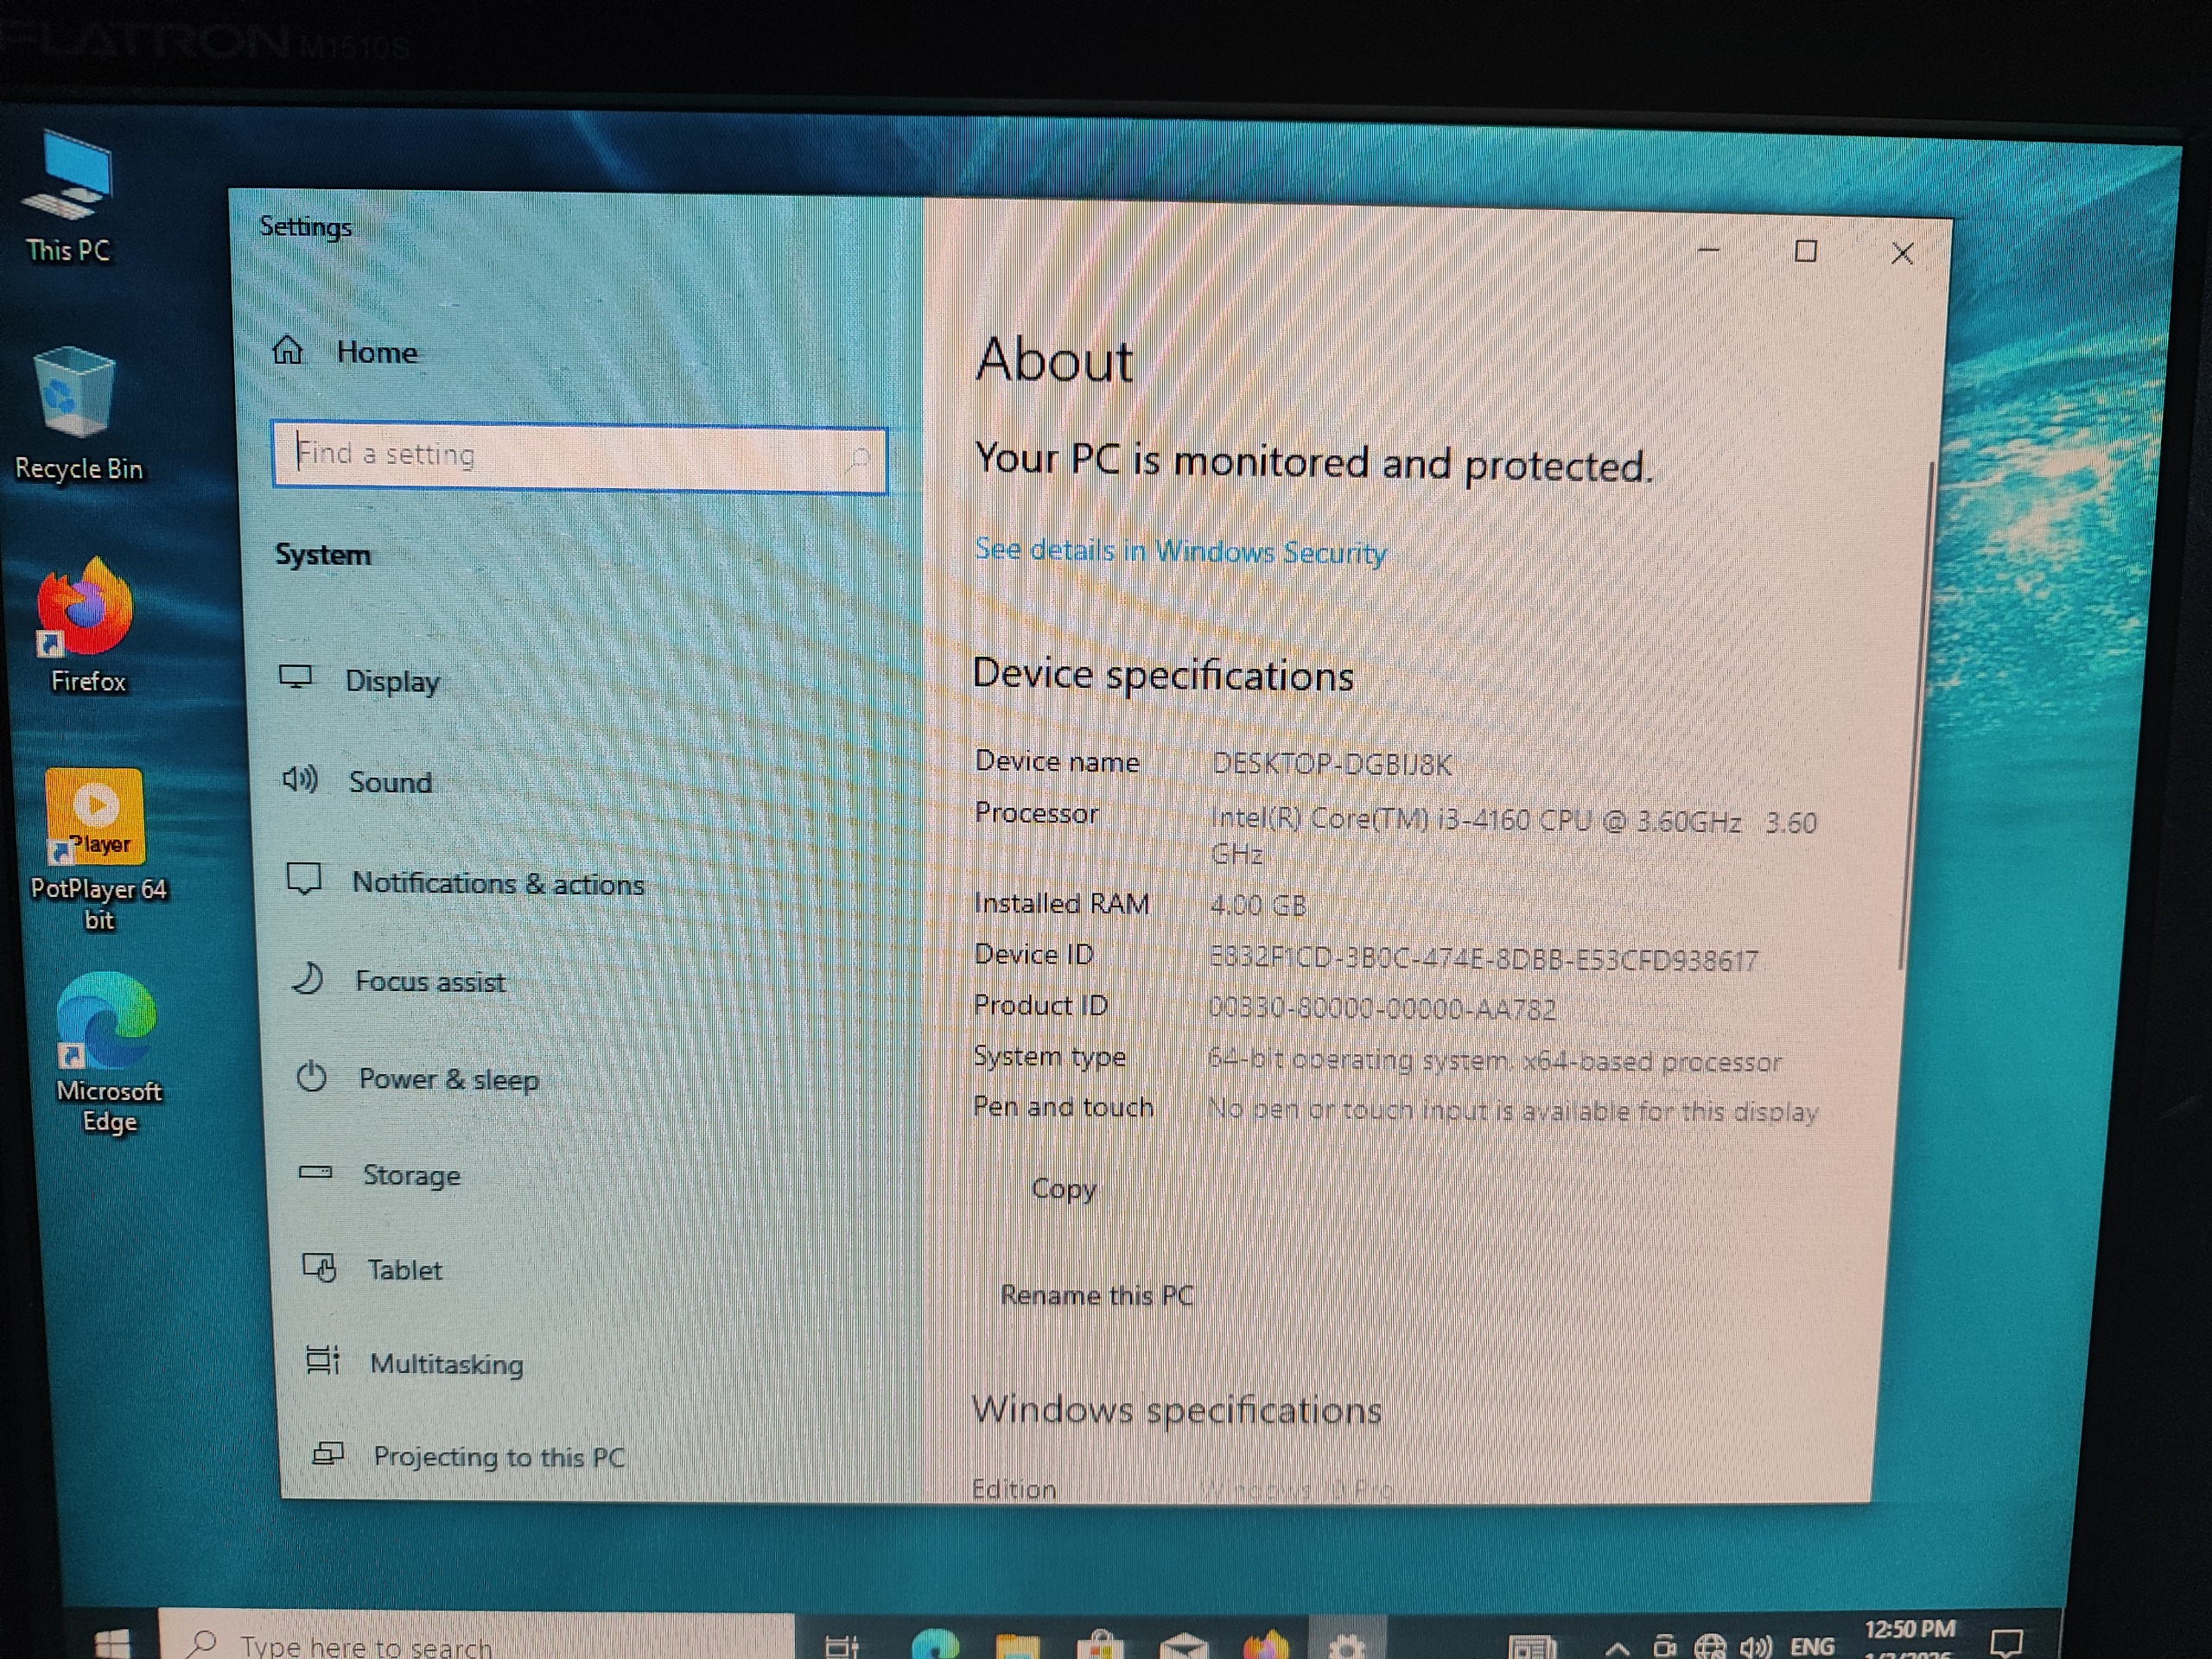Open Sound settings page
The height and width of the screenshot is (1659, 2212).
tap(389, 782)
